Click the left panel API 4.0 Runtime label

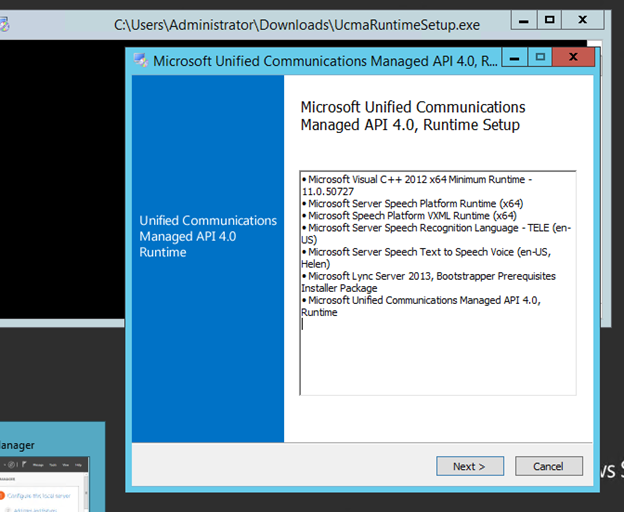coord(208,236)
